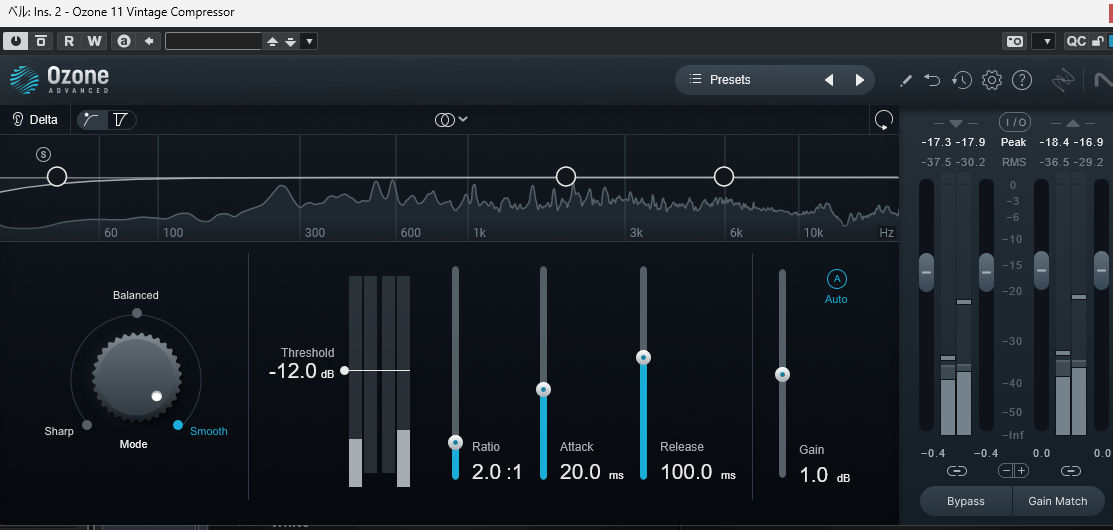Select Balanced compression mode
The width and height of the screenshot is (1113, 530).
[136, 295]
